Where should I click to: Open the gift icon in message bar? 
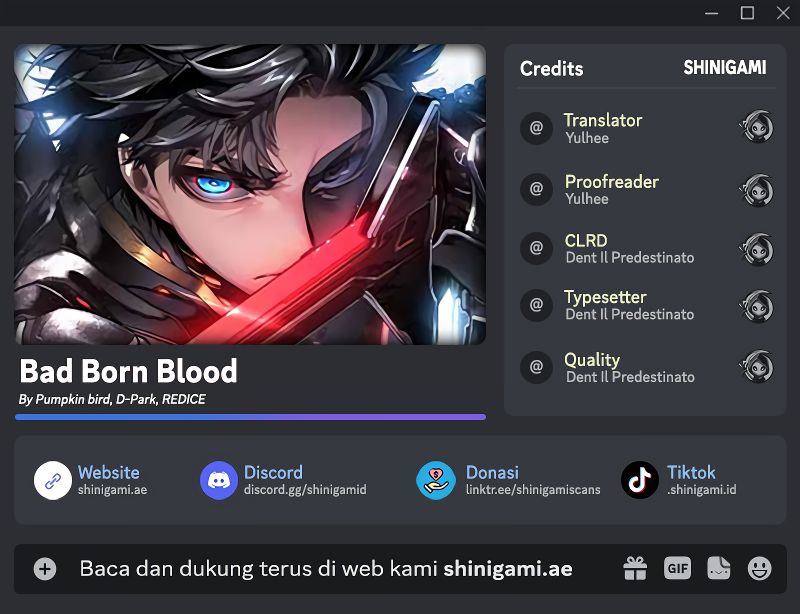click(x=635, y=568)
